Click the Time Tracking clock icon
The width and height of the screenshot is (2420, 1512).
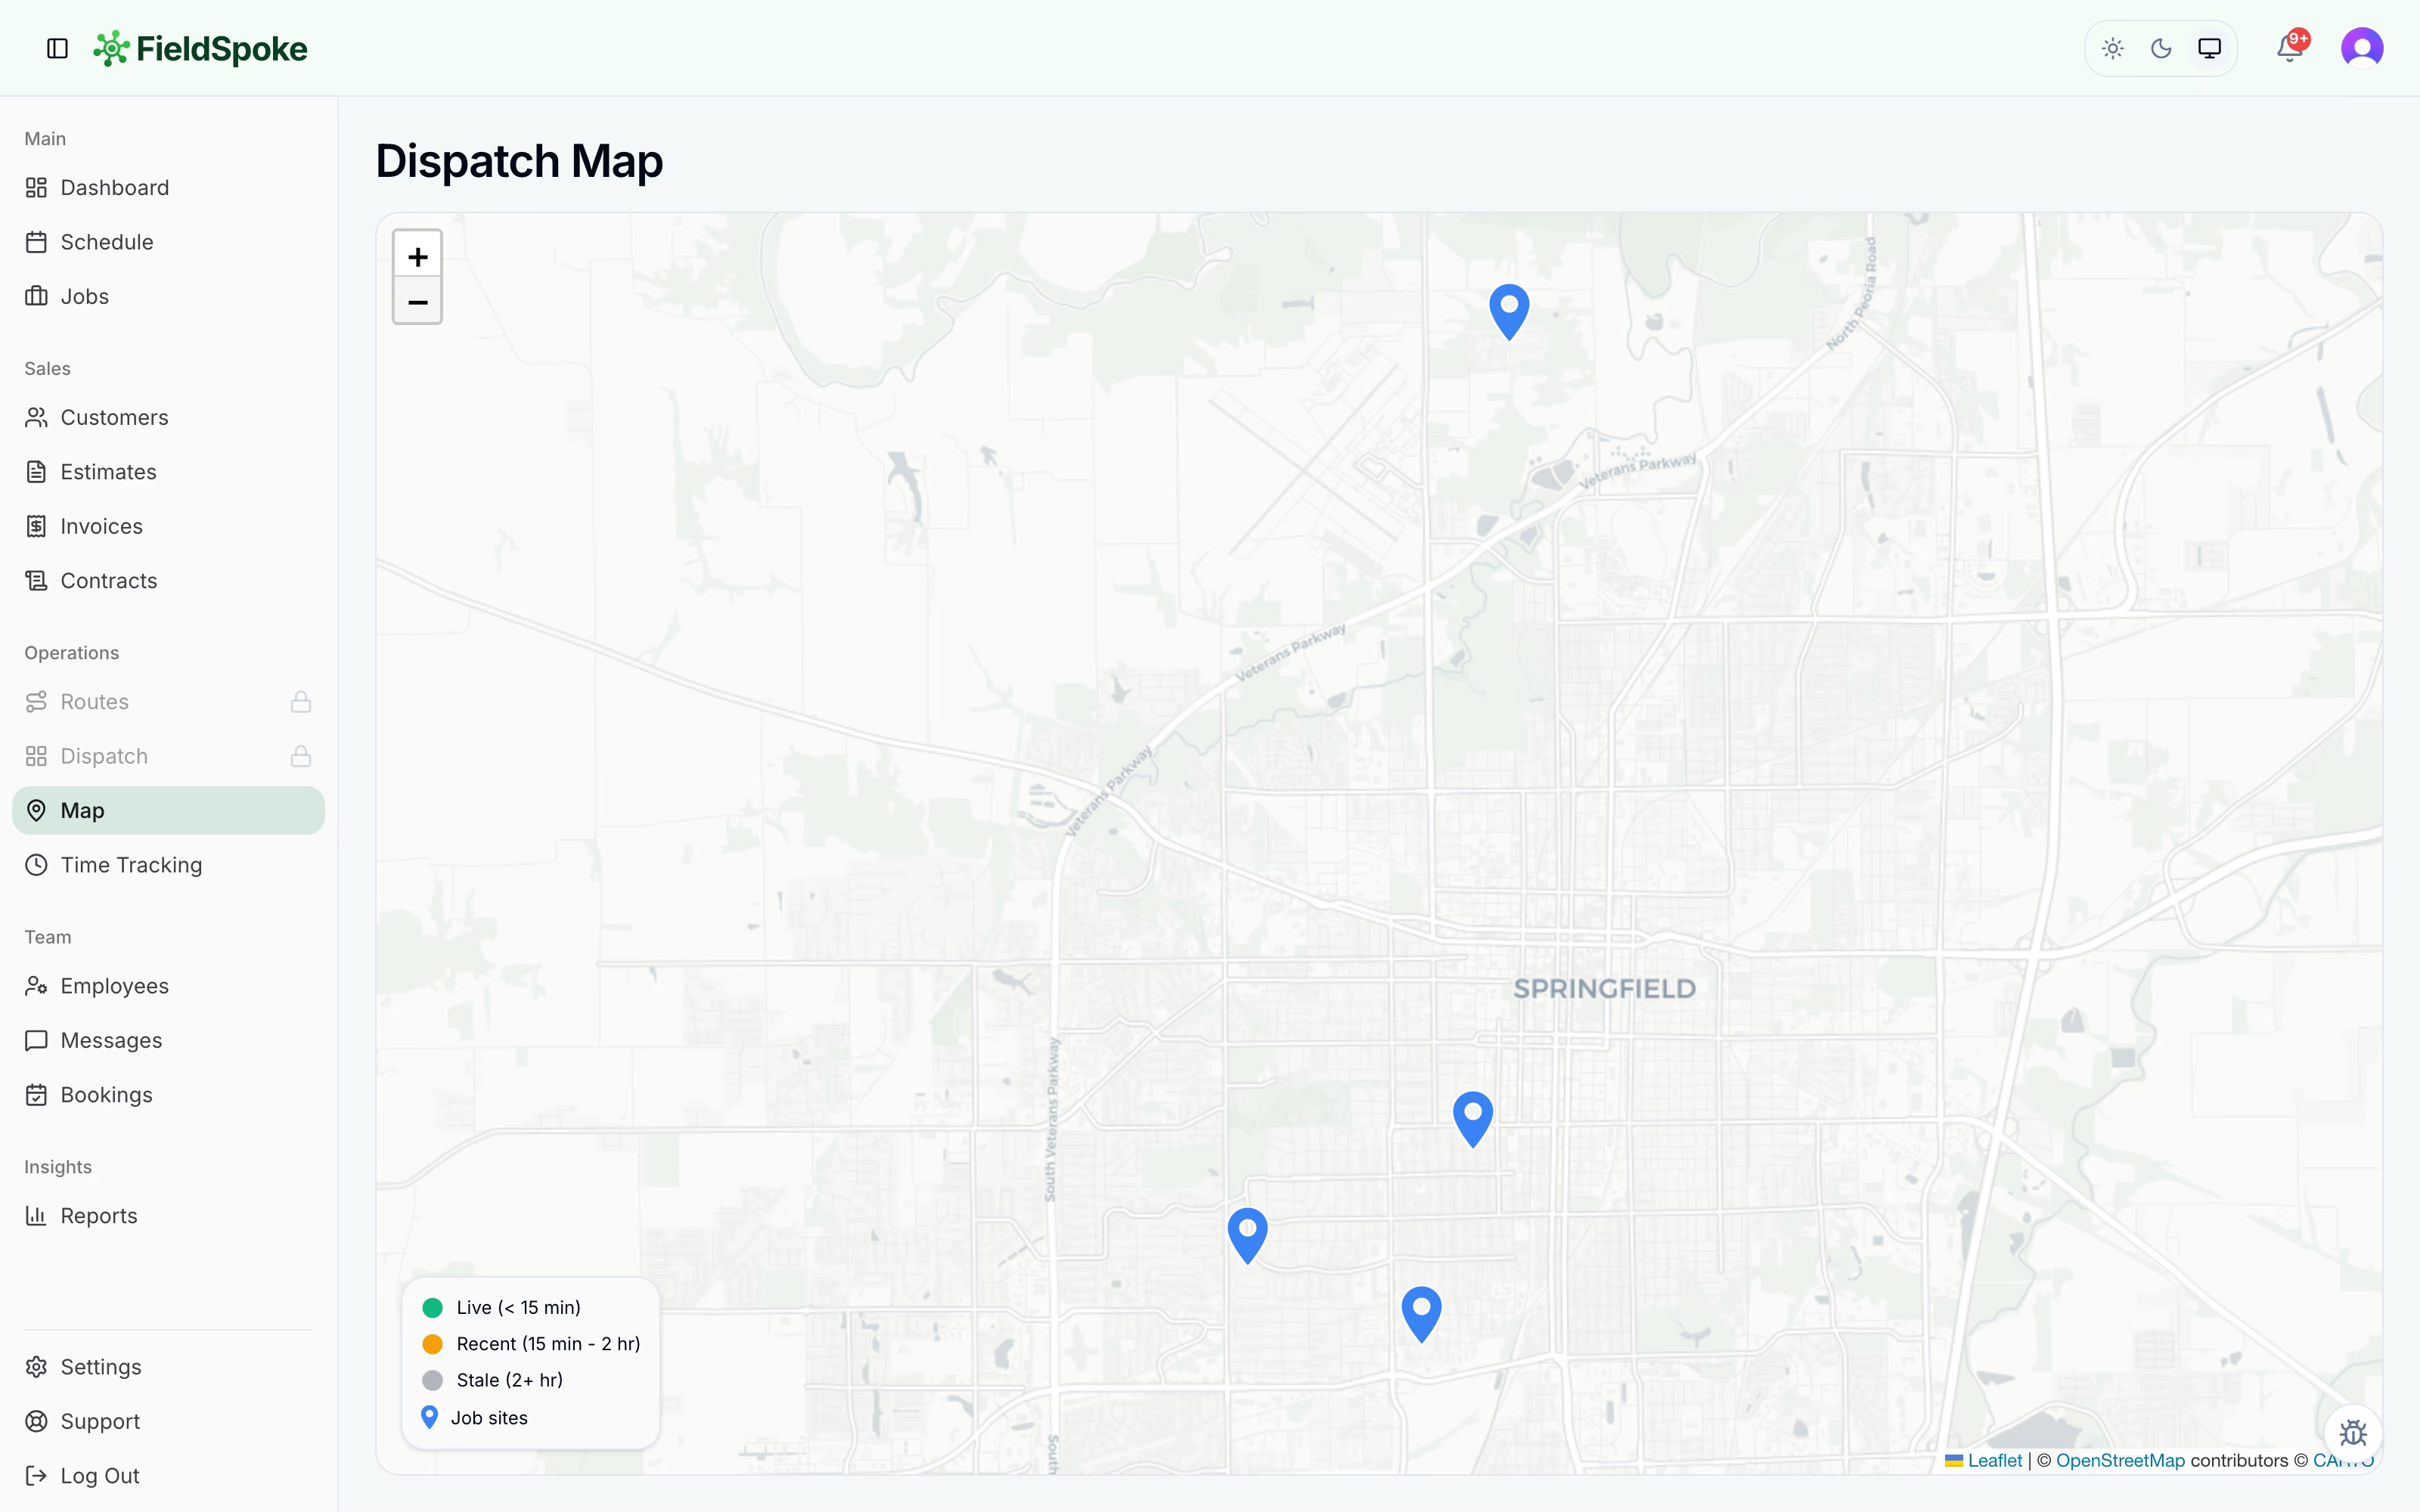36,865
